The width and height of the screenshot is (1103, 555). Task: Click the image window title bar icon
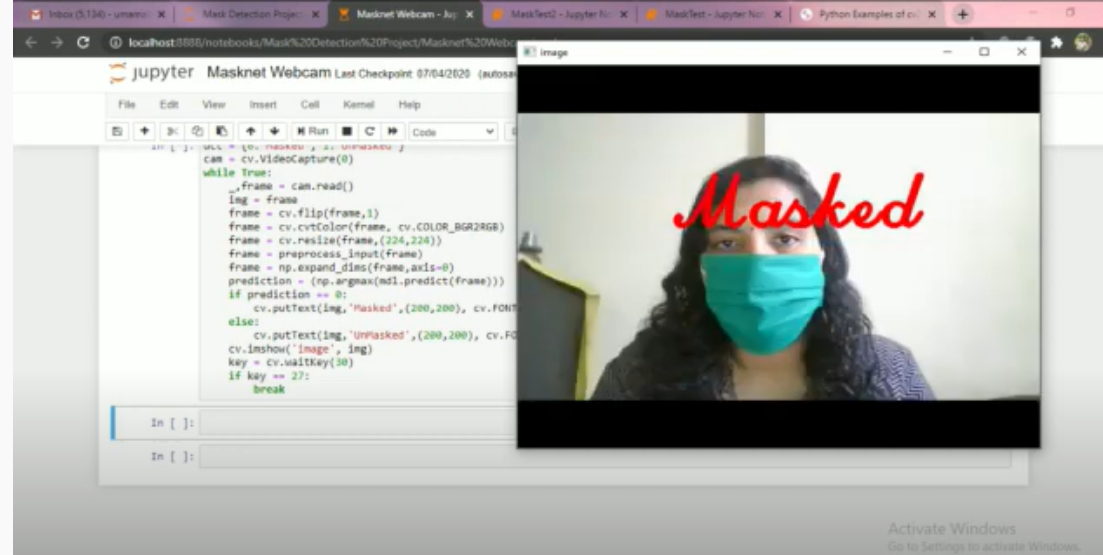[x=530, y=52]
